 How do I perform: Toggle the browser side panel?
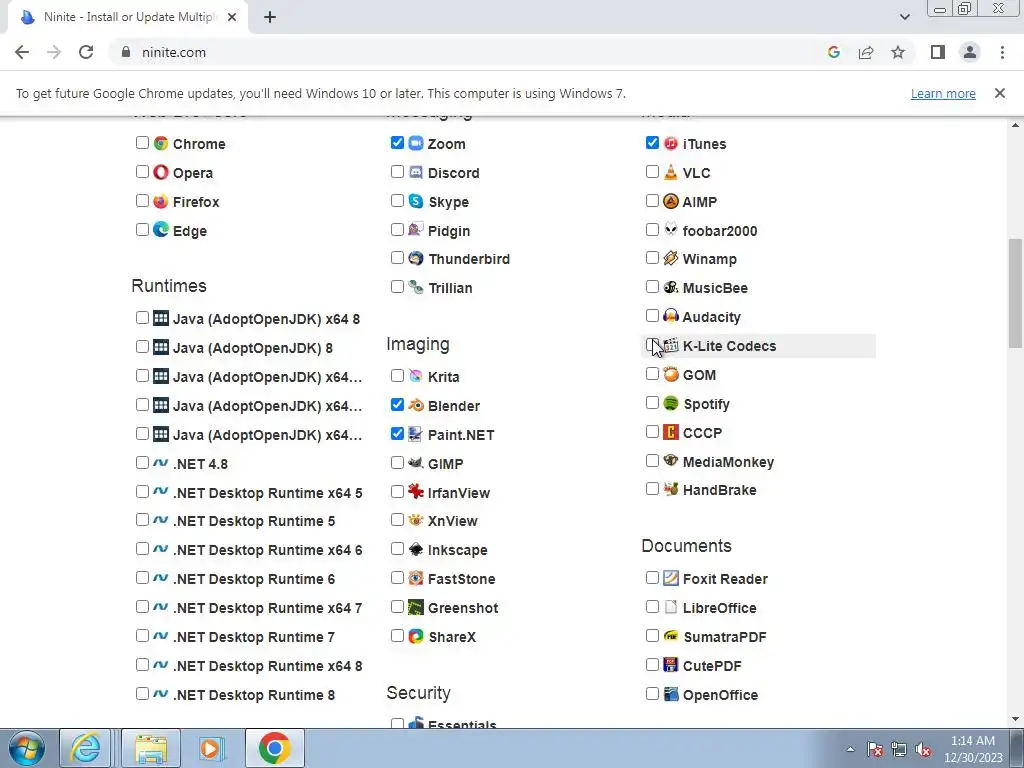click(x=938, y=52)
